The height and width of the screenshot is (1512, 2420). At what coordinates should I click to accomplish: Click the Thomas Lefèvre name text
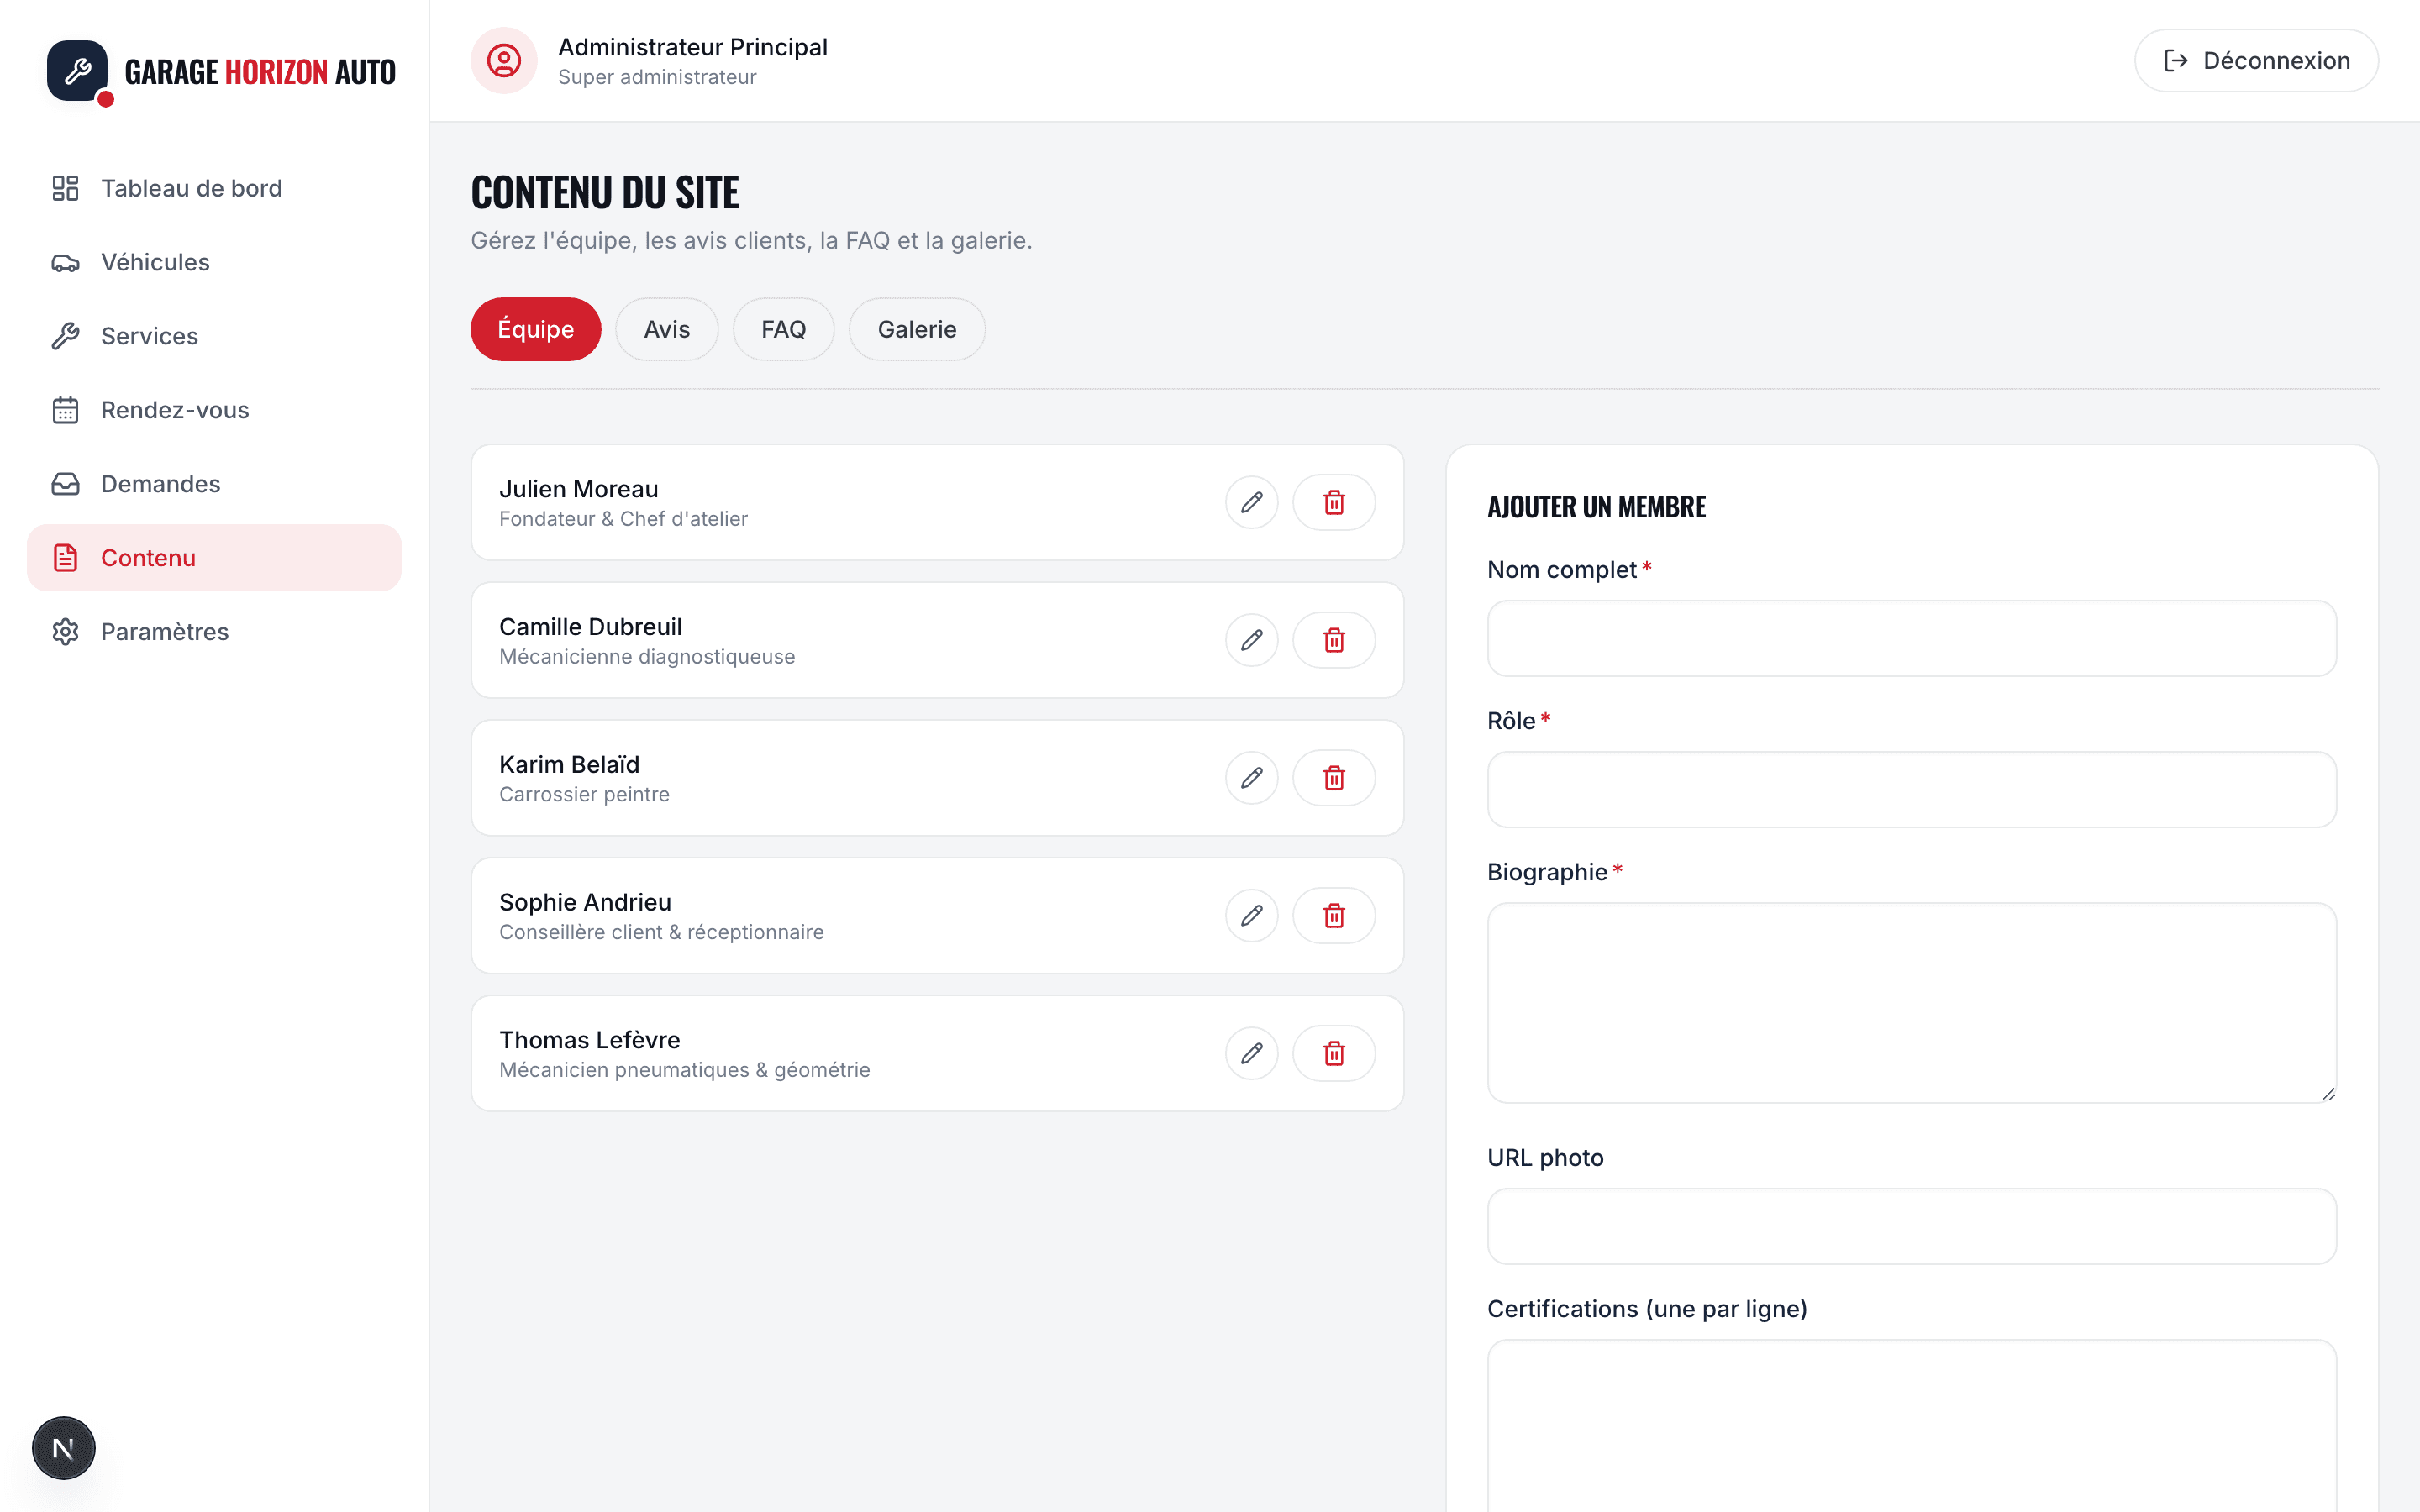click(590, 1040)
